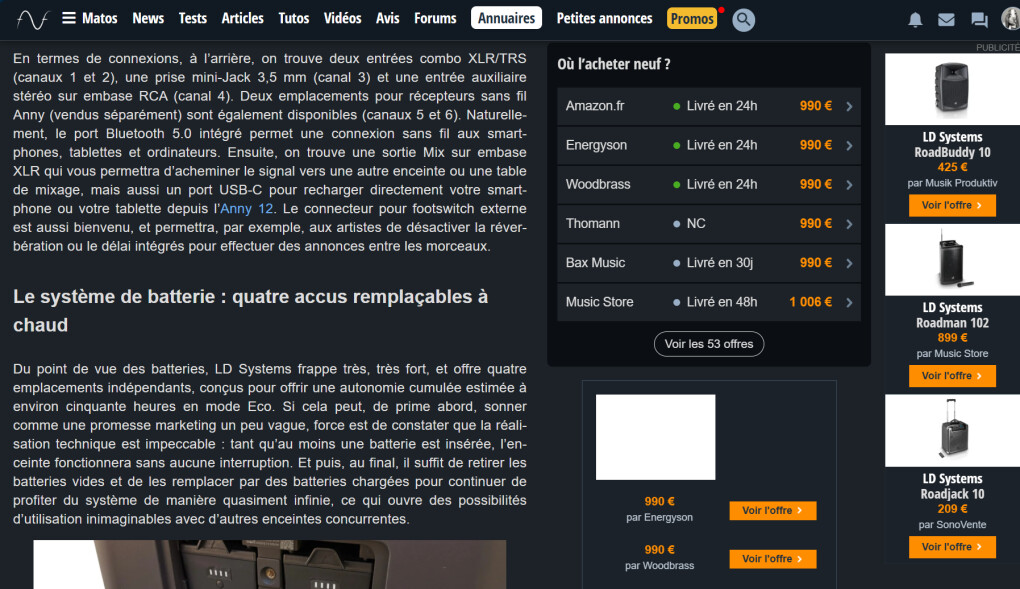Viewport: 1020px width, 589px height.
Task: Open the search magnifier icon
Action: 743,20
